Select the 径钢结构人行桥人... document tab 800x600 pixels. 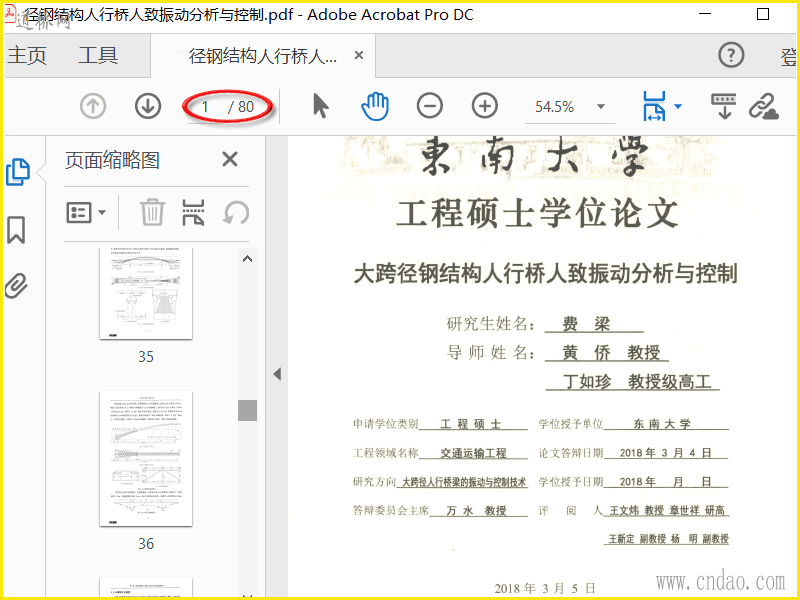click(x=263, y=56)
